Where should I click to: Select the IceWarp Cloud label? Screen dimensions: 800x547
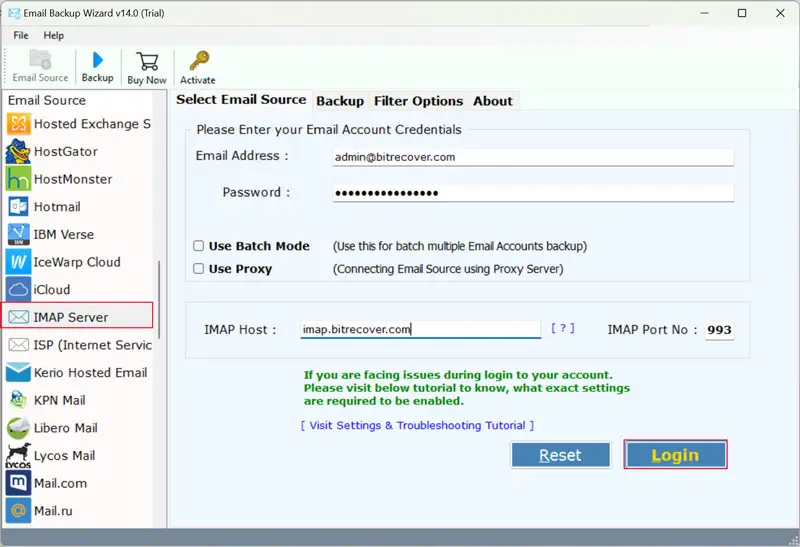pos(77,262)
